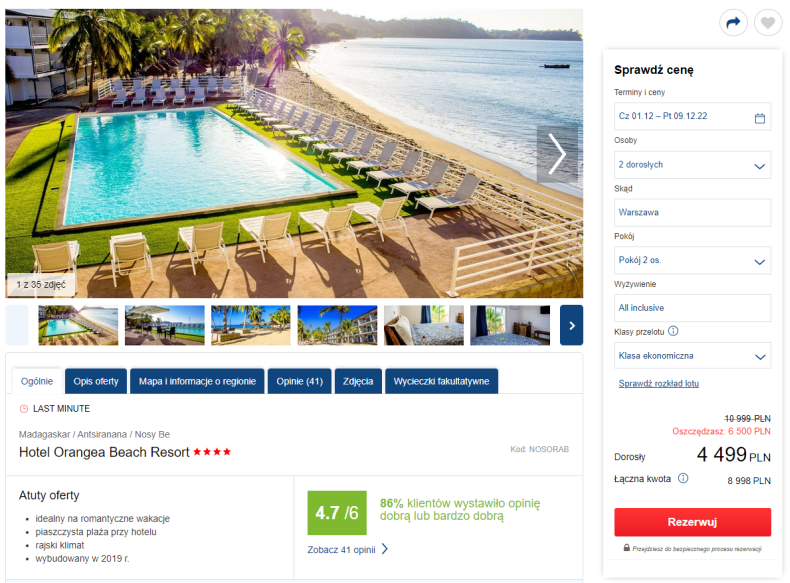790x583 pixels.
Task: Click the red Rezerwuj button
Action: tap(692, 522)
